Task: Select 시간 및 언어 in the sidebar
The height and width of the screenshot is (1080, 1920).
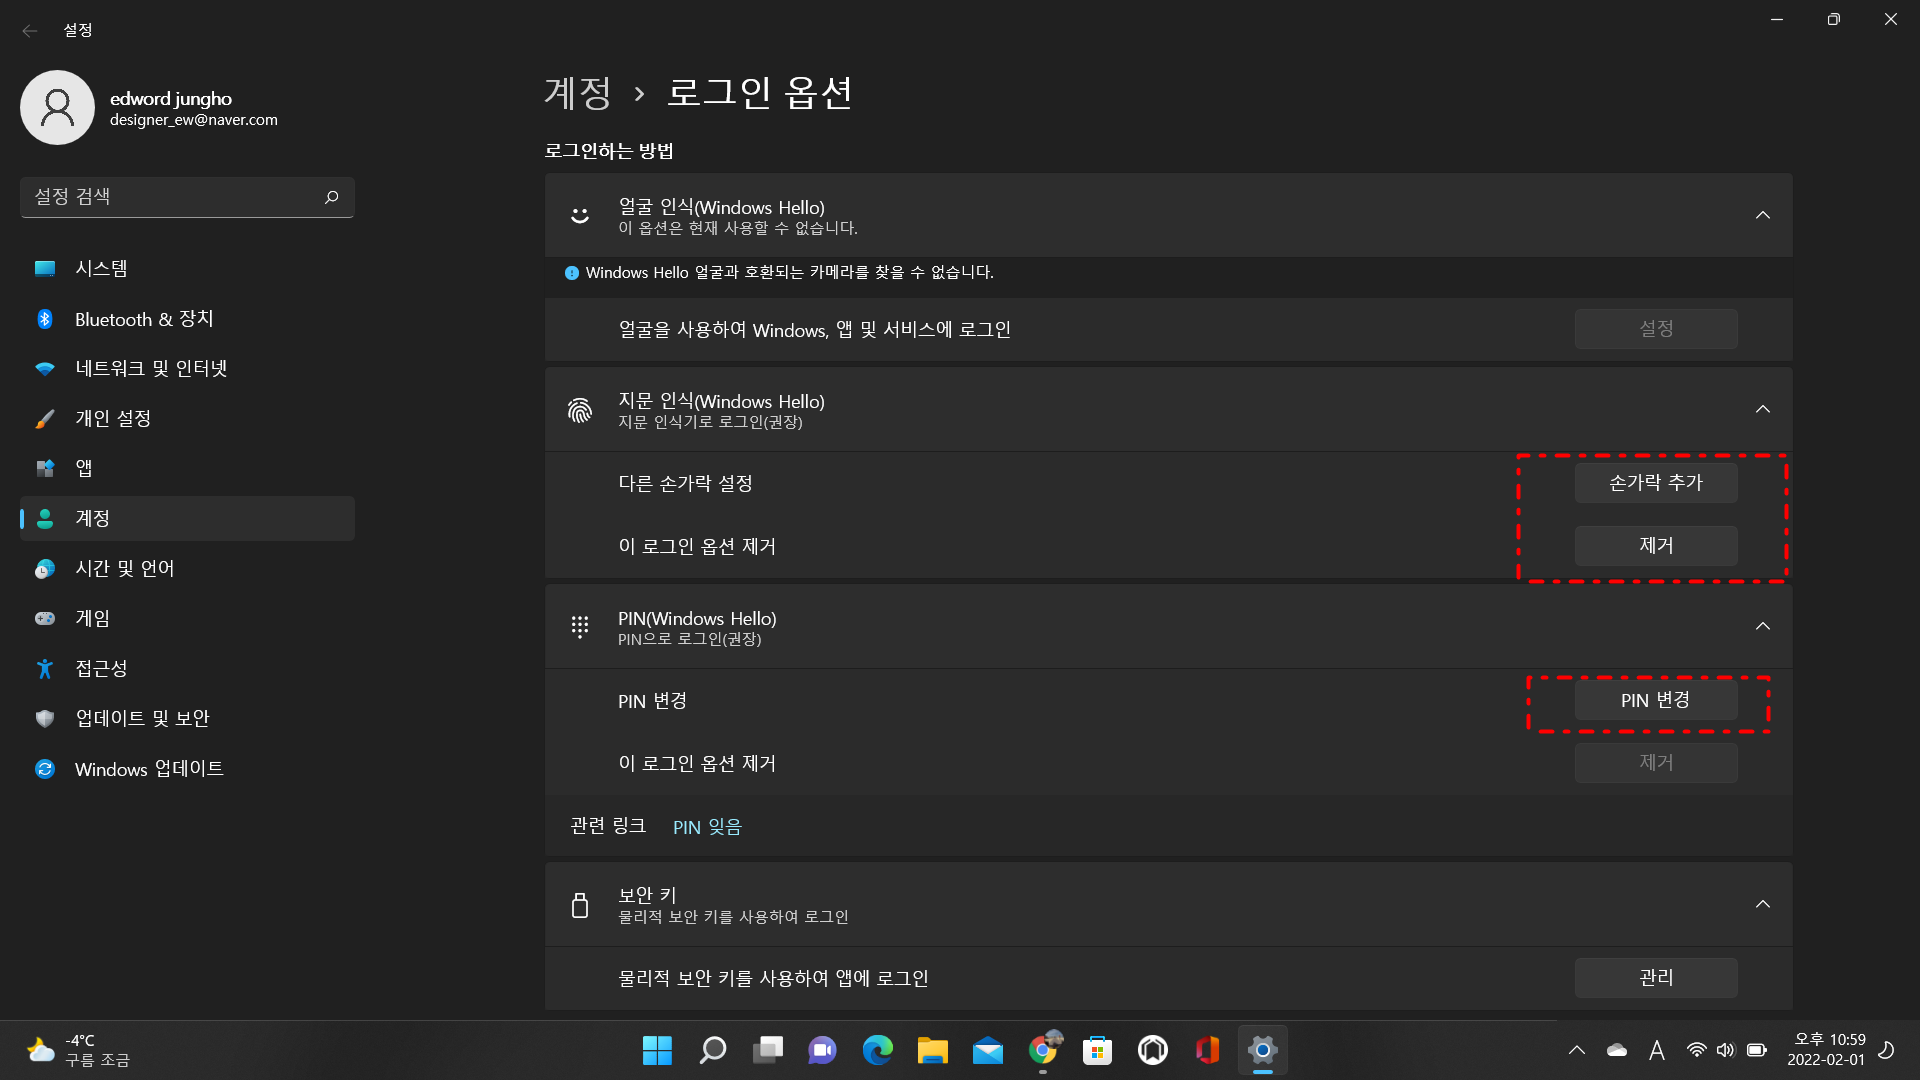Action: [x=125, y=569]
